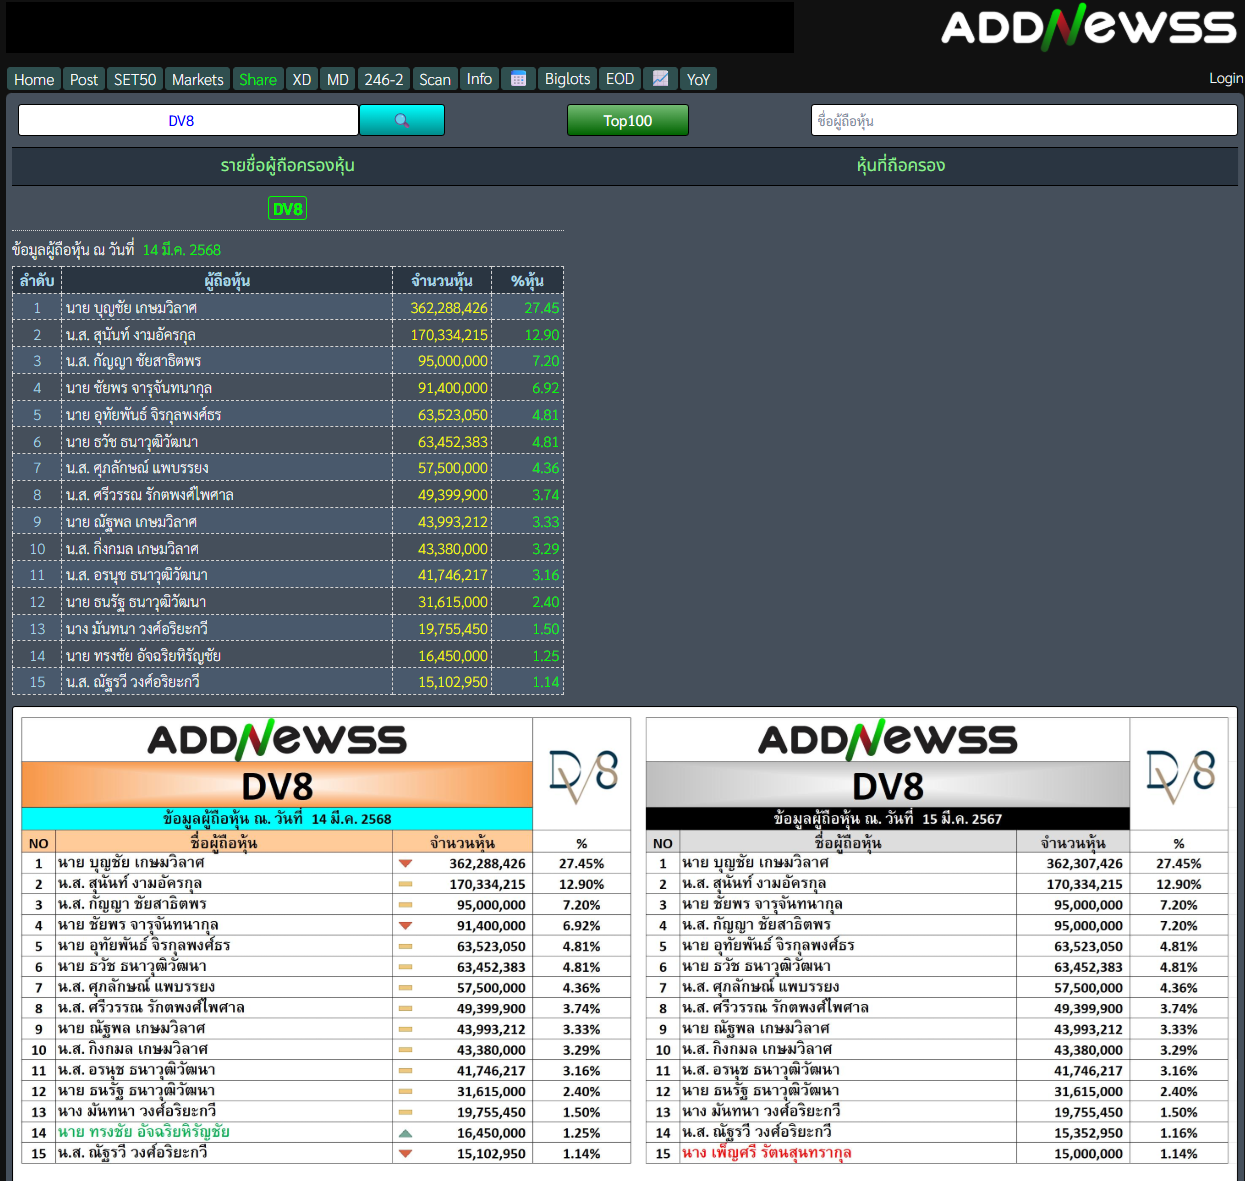The height and width of the screenshot is (1181, 1245).
Task: Click share count 91,400,000 in the dark table
Action: tap(453, 388)
